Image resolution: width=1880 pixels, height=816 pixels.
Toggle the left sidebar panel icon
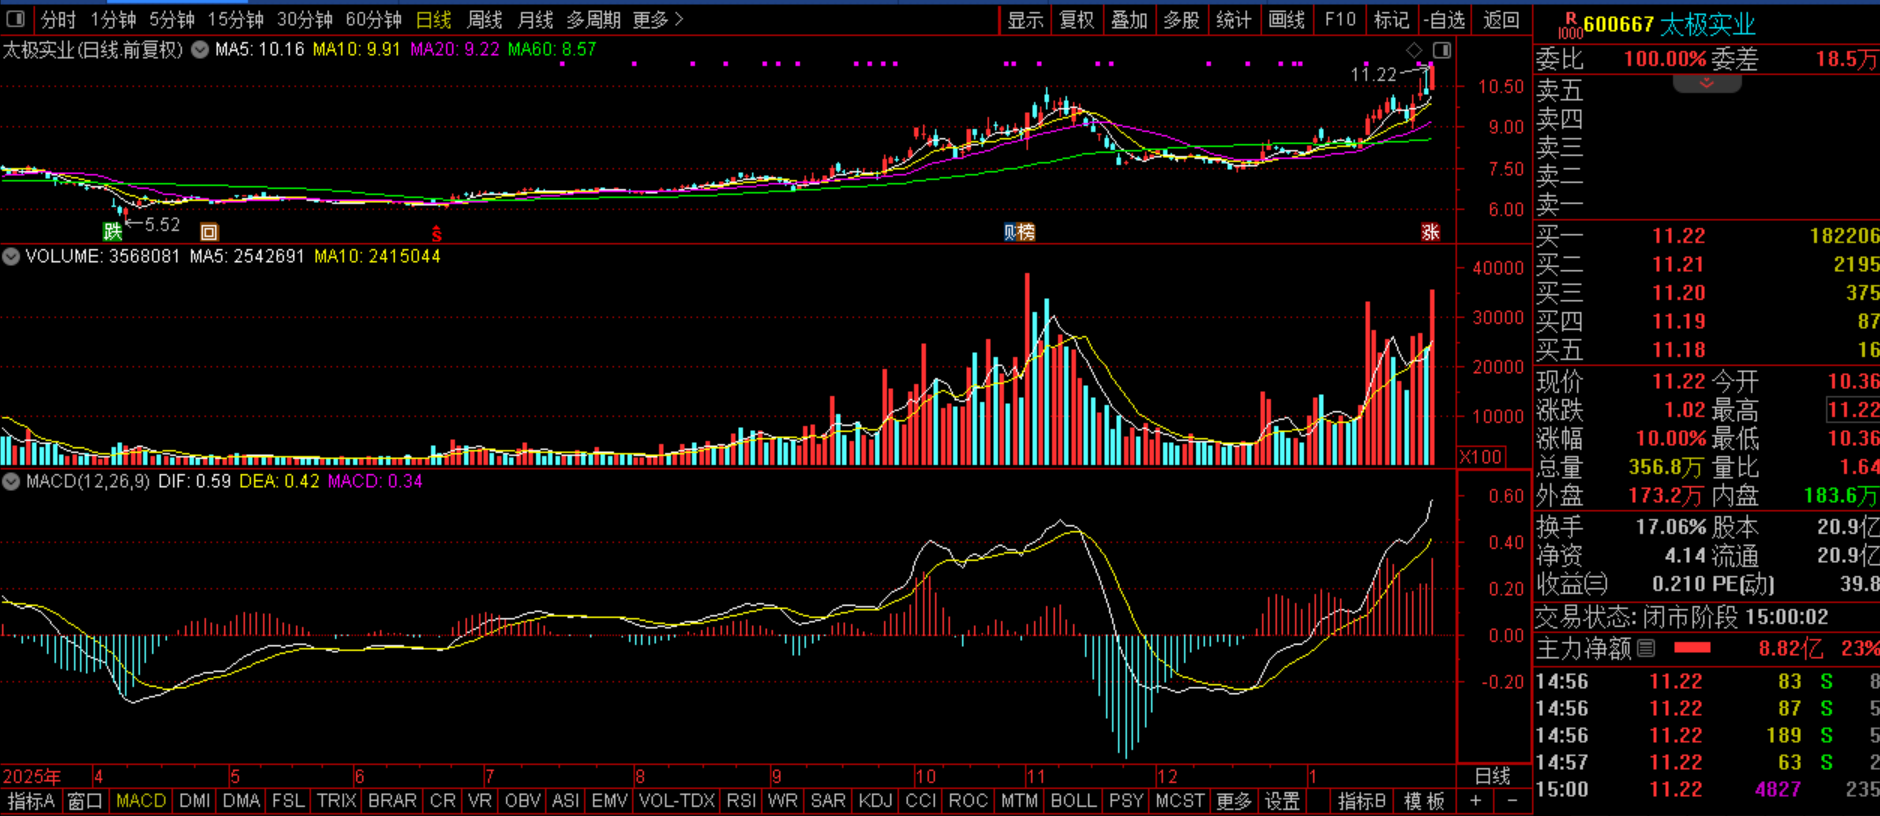[x=16, y=19]
